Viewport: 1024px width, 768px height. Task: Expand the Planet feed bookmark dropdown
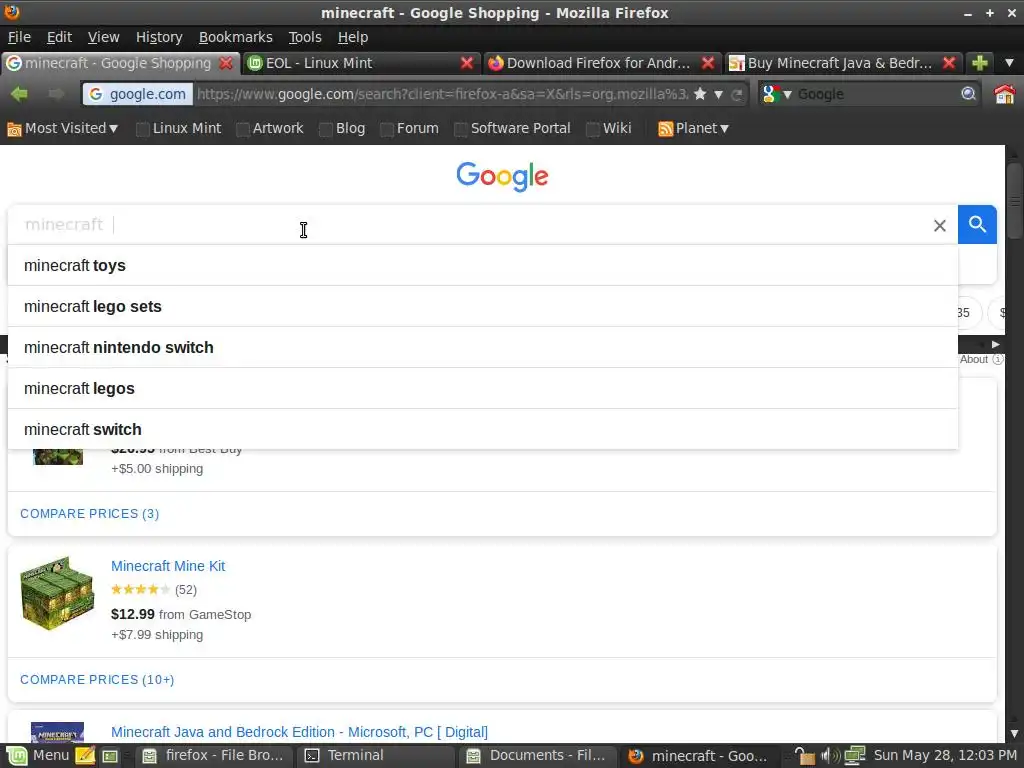tap(694, 129)
